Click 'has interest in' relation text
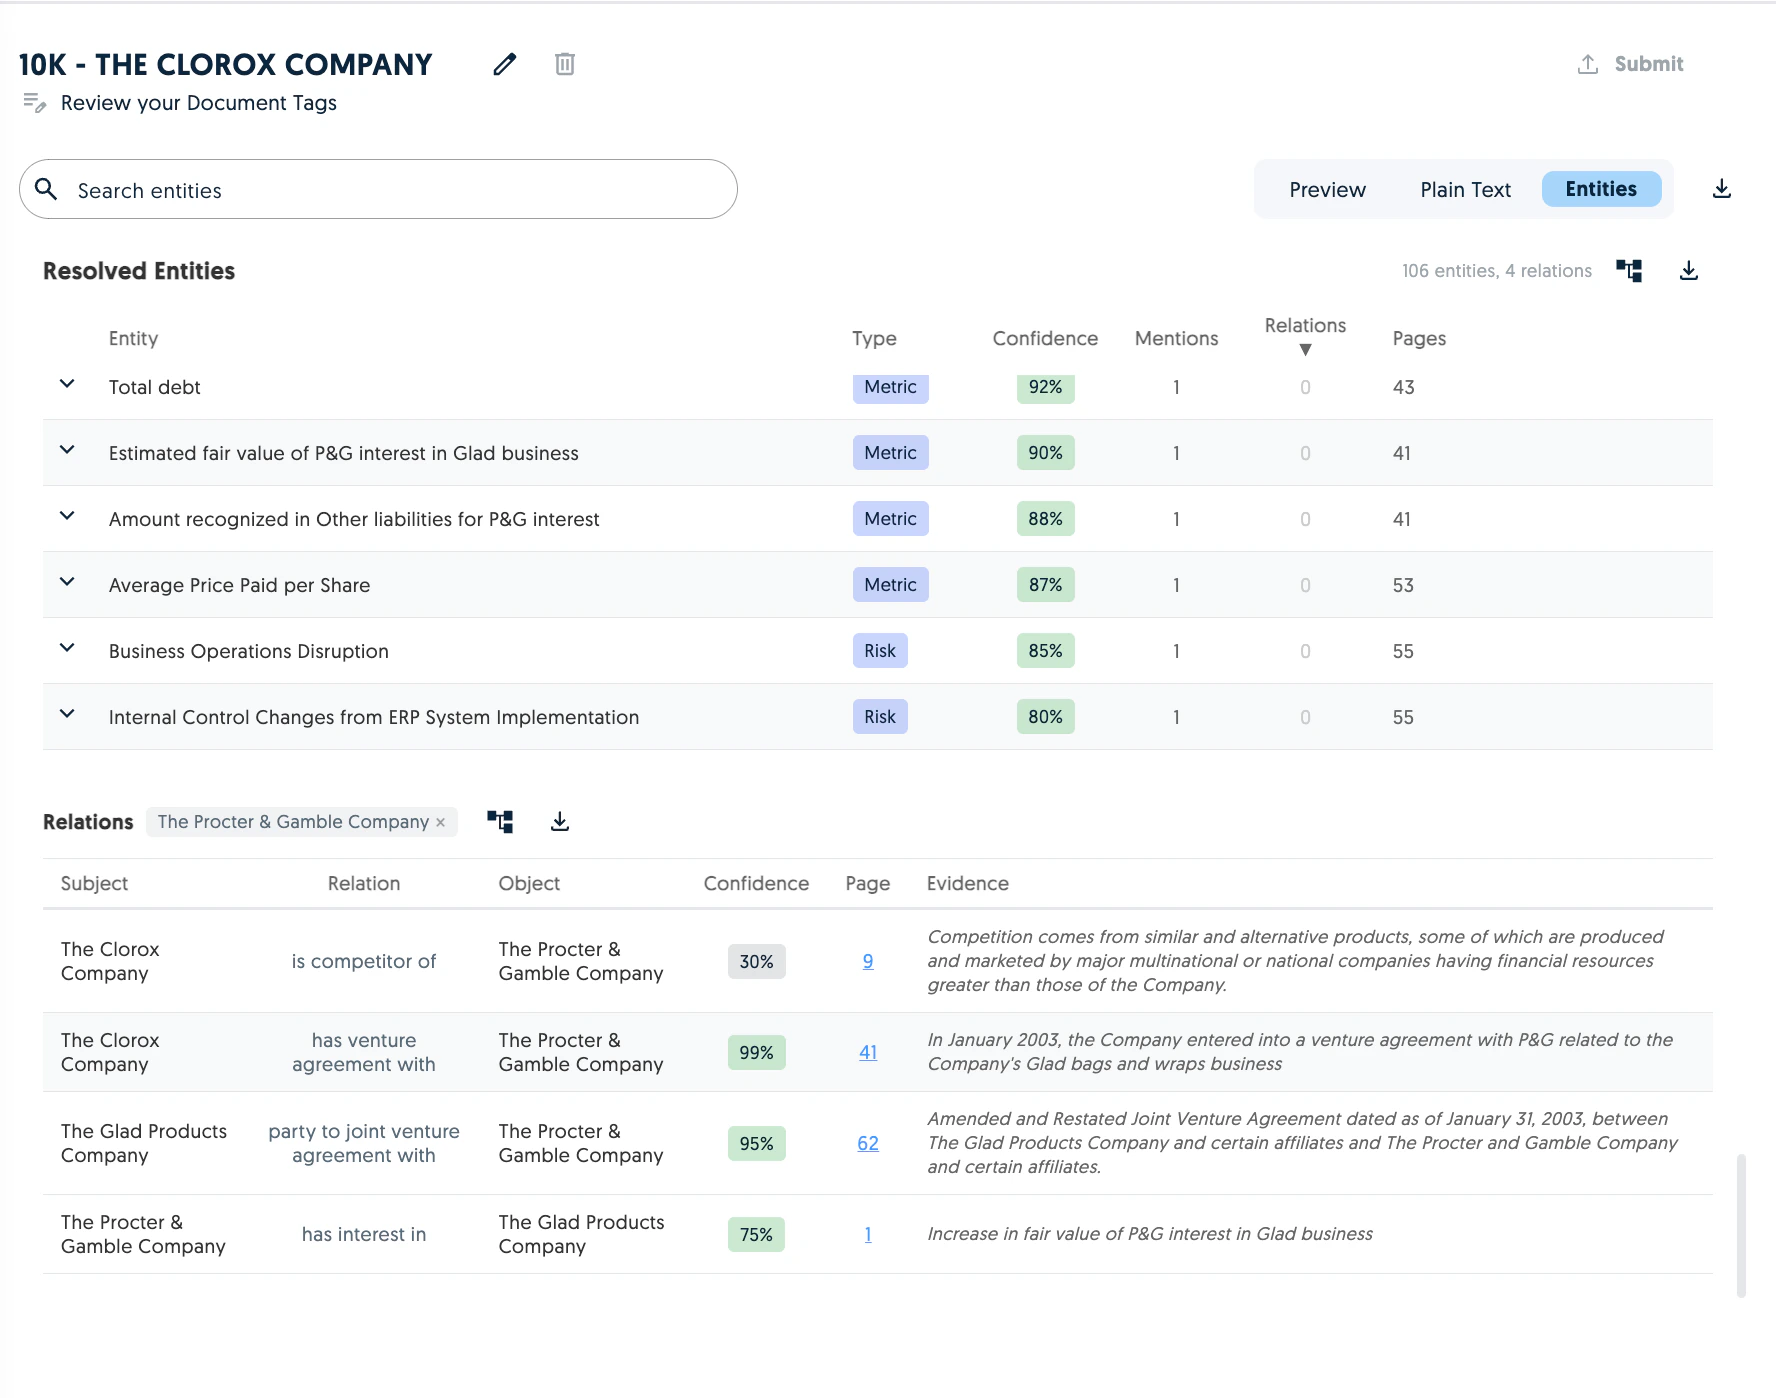This screenshot has width=1776, height=1398. tap(364, 1234)
